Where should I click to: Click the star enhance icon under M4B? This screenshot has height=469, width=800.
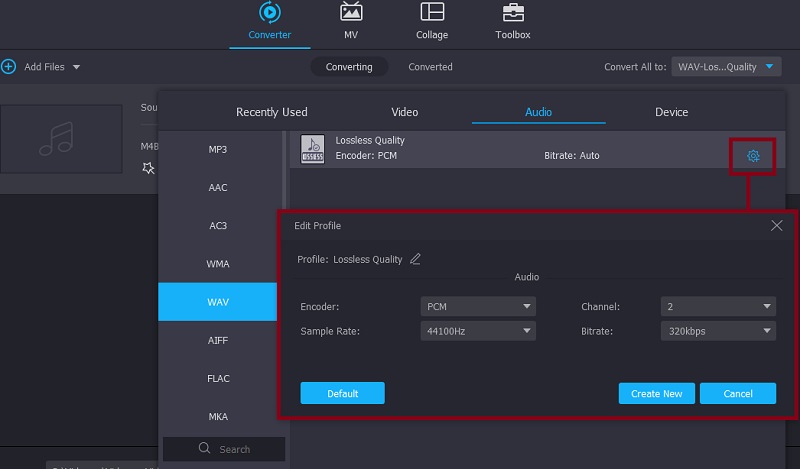(148, 168)
